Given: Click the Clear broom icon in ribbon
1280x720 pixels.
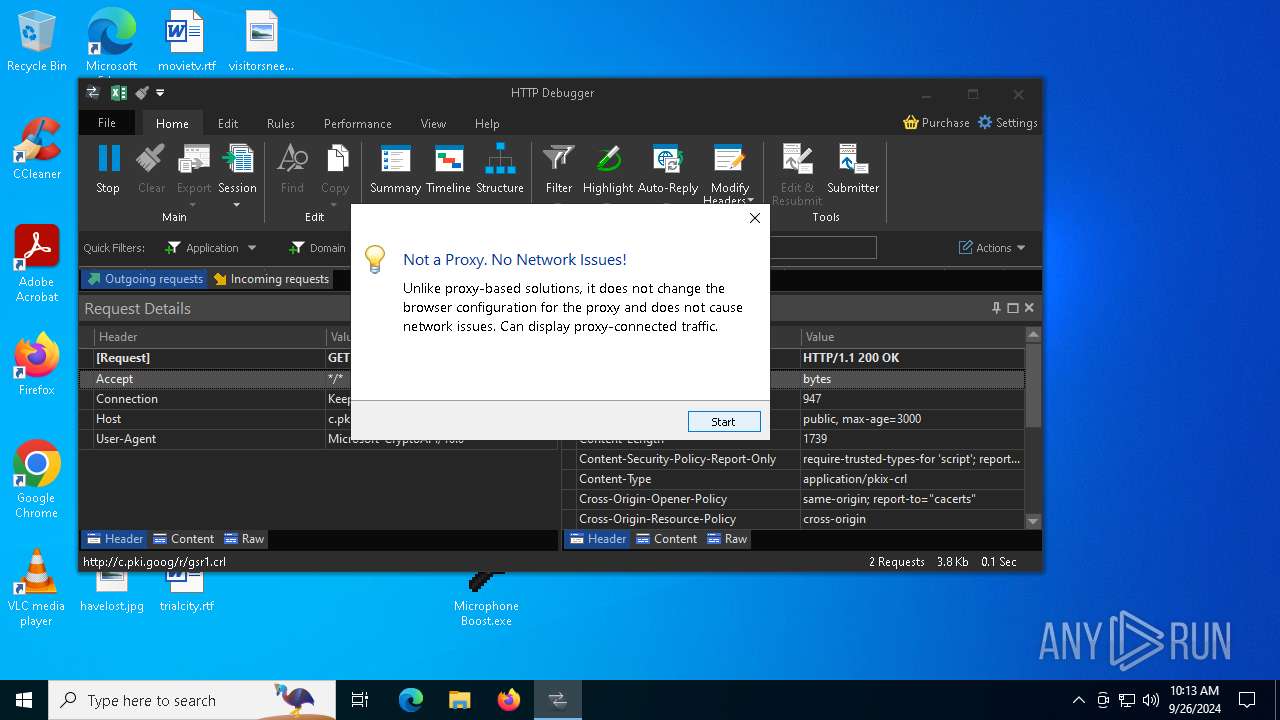Looking at the screenshot, I should tap(151, 159).
